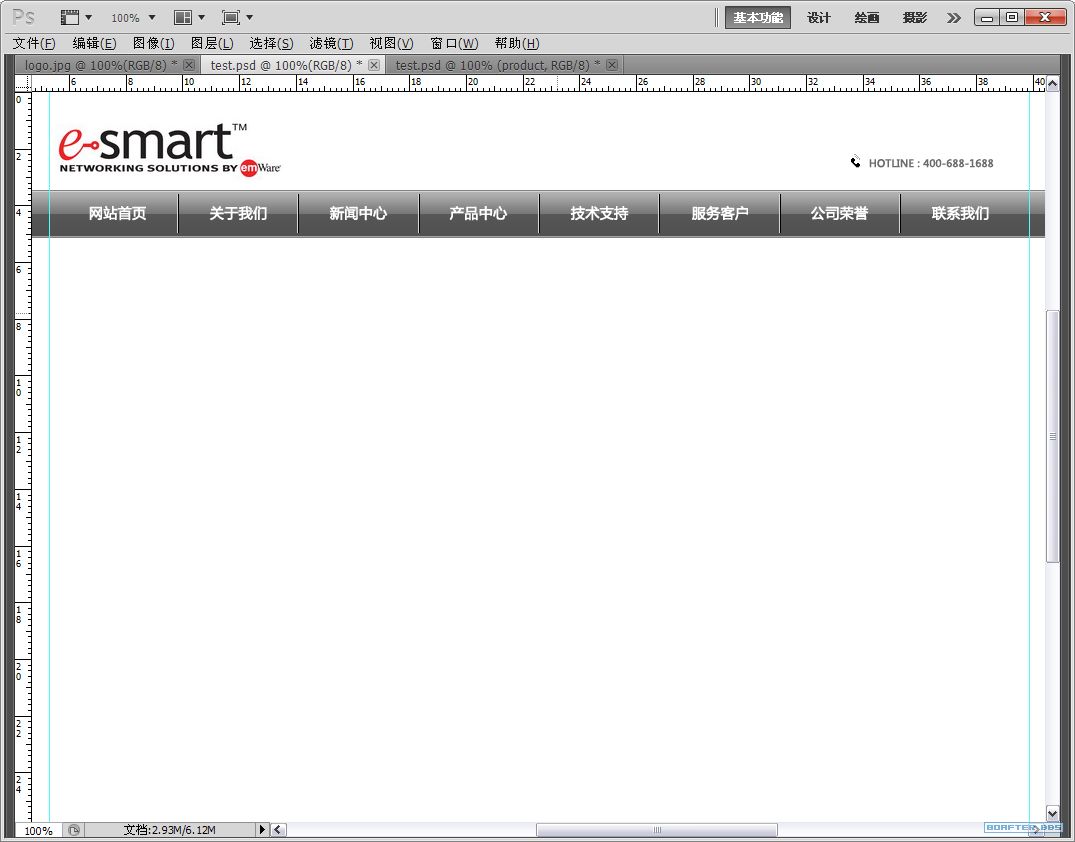The image size is (1075, 842).
Task: Click the horizontal scrollbar left arrow
Action: pos(278,830)
